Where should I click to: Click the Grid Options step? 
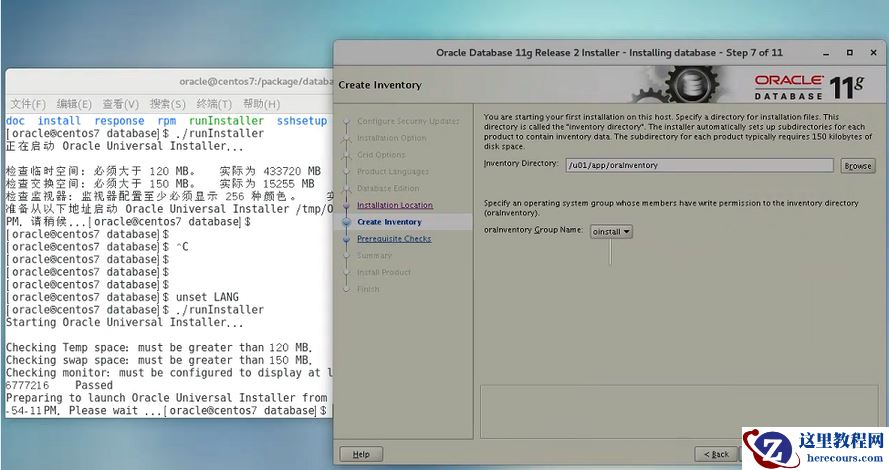coord(381,155)
